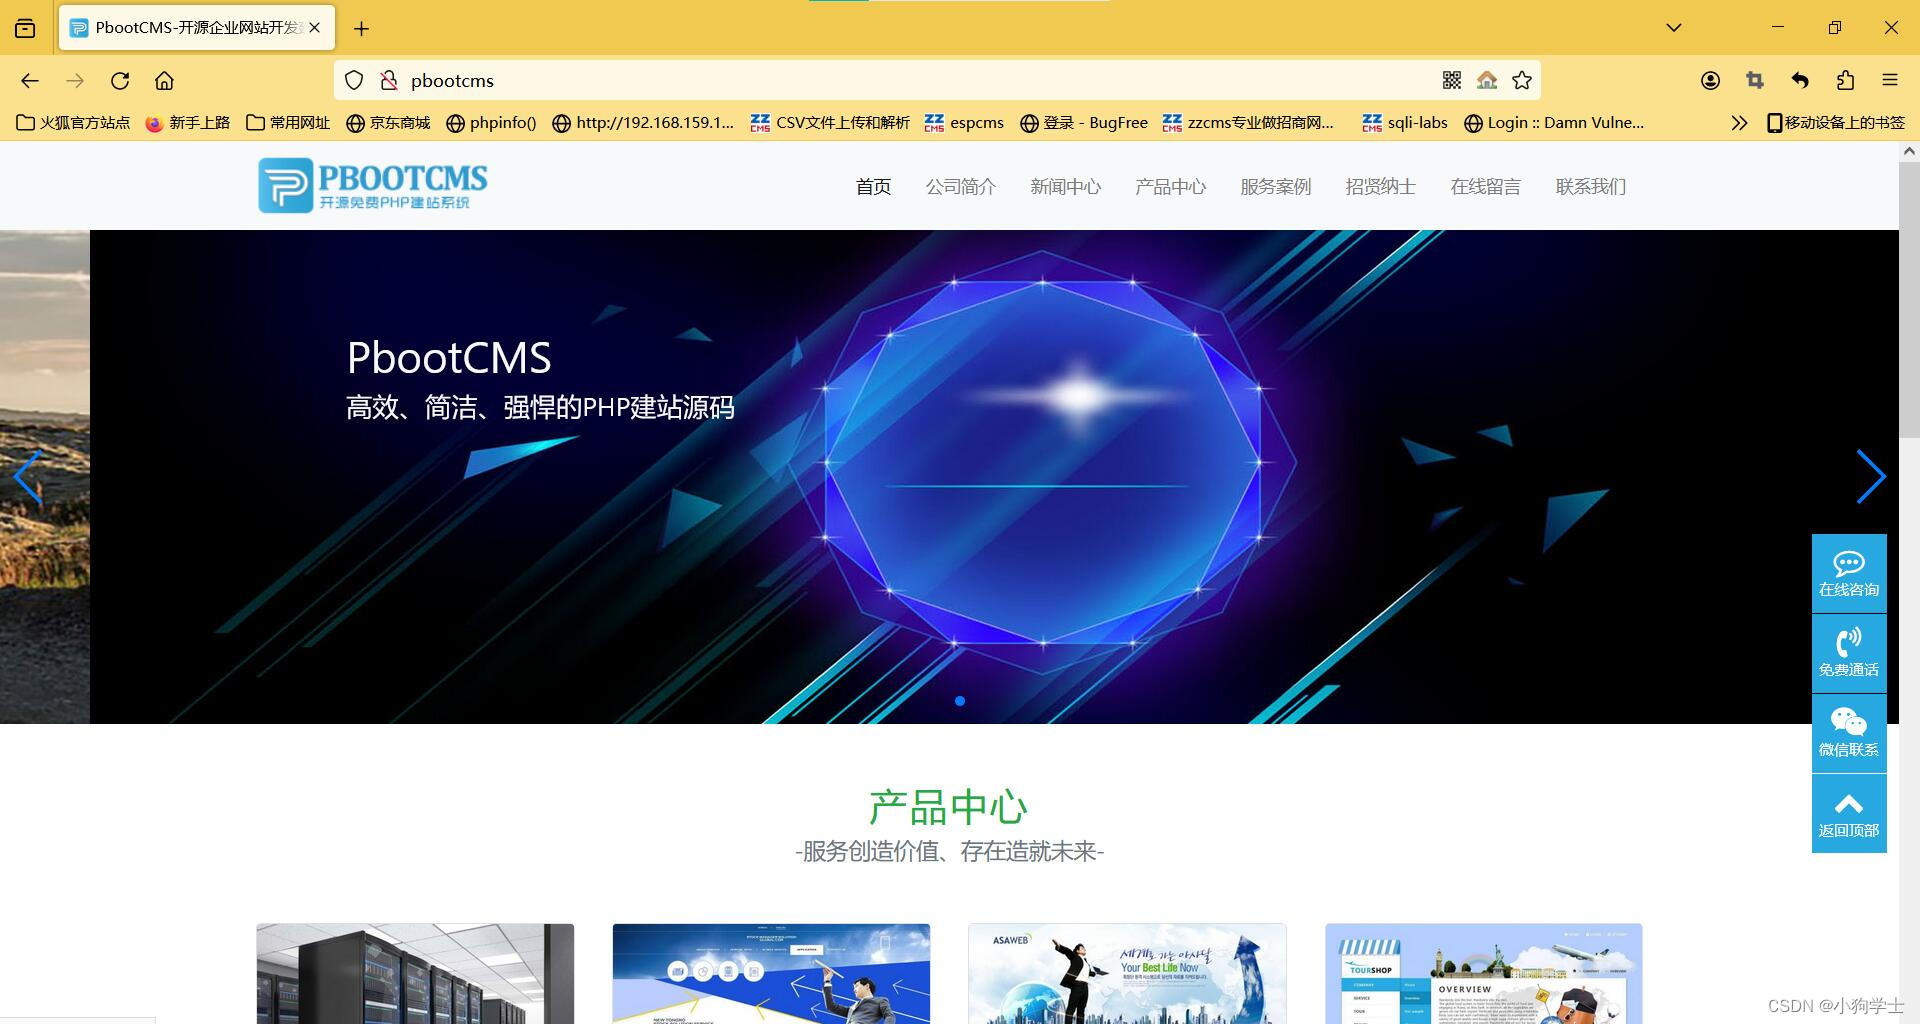Open 产品中心 navigation item
Image resolution: width=1920 pixels, height=1024 pixels.
pos(1171,187)
